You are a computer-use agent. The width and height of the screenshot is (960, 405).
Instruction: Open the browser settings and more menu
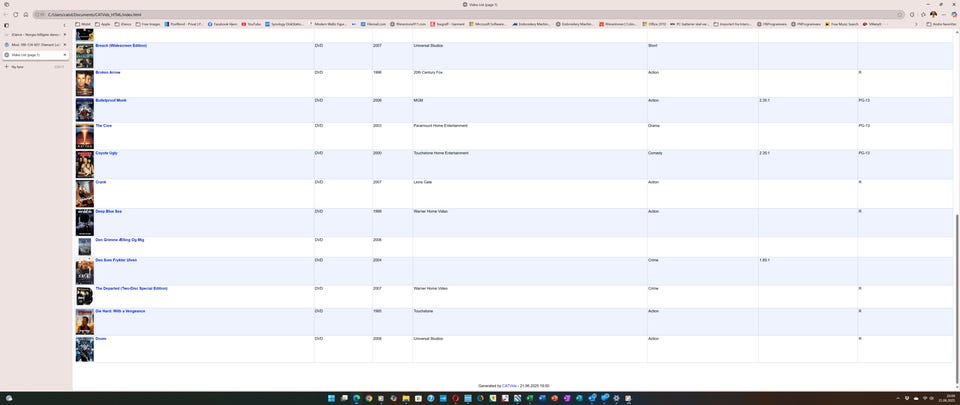944,14
